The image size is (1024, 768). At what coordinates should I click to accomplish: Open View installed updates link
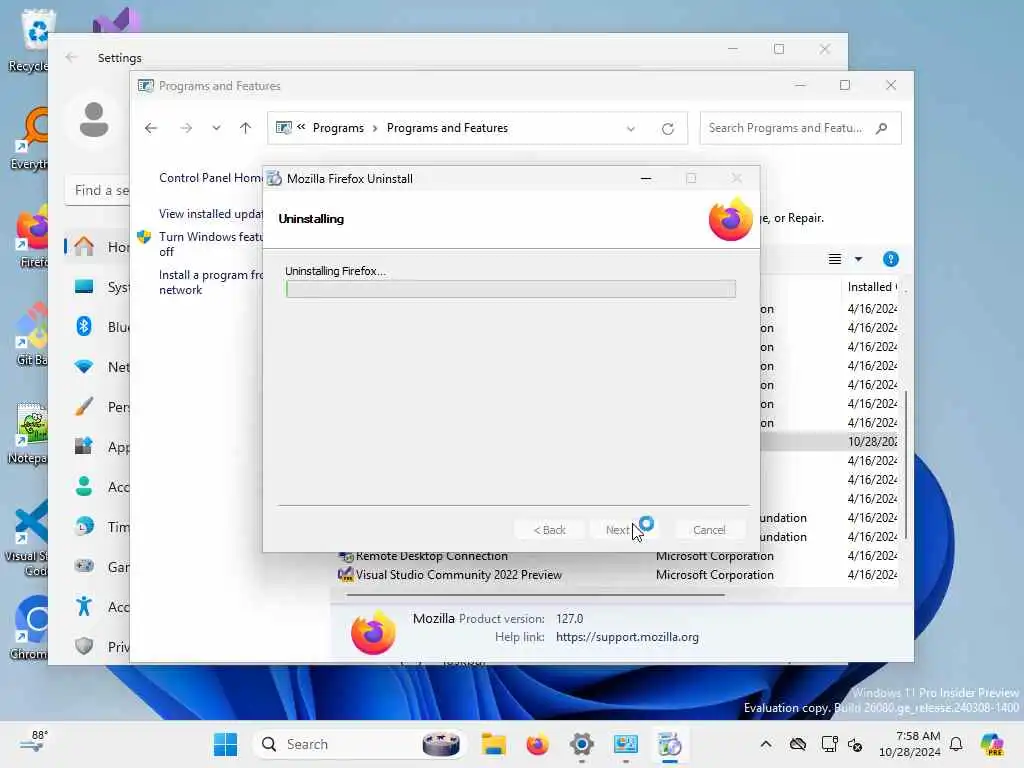[210, 214]
